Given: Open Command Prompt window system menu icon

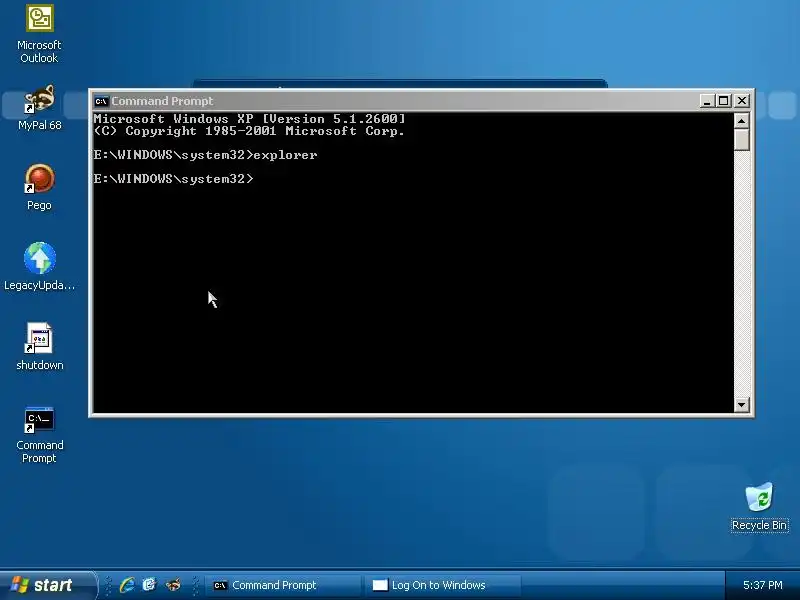Looking at the screenshot, I should (x=101, y=101).
